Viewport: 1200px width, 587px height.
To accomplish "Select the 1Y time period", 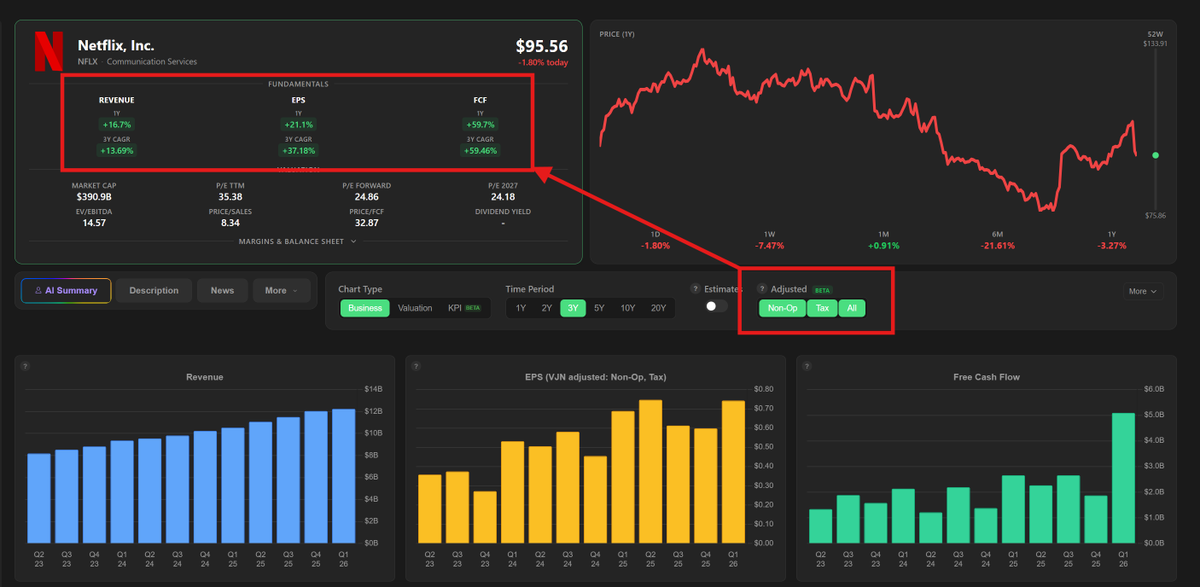I will pos(521,308).
